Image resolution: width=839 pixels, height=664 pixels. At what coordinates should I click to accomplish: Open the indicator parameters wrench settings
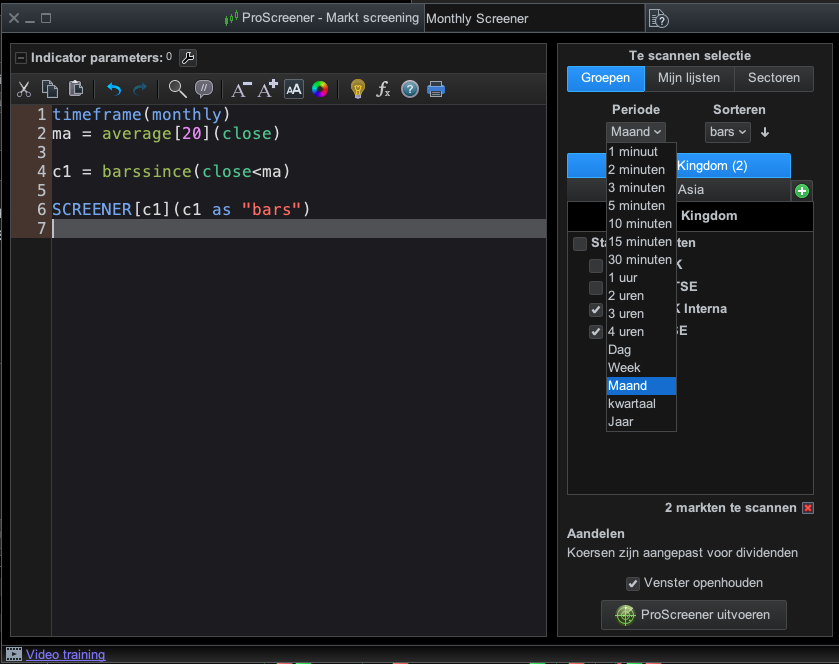(x=187, y=58)
